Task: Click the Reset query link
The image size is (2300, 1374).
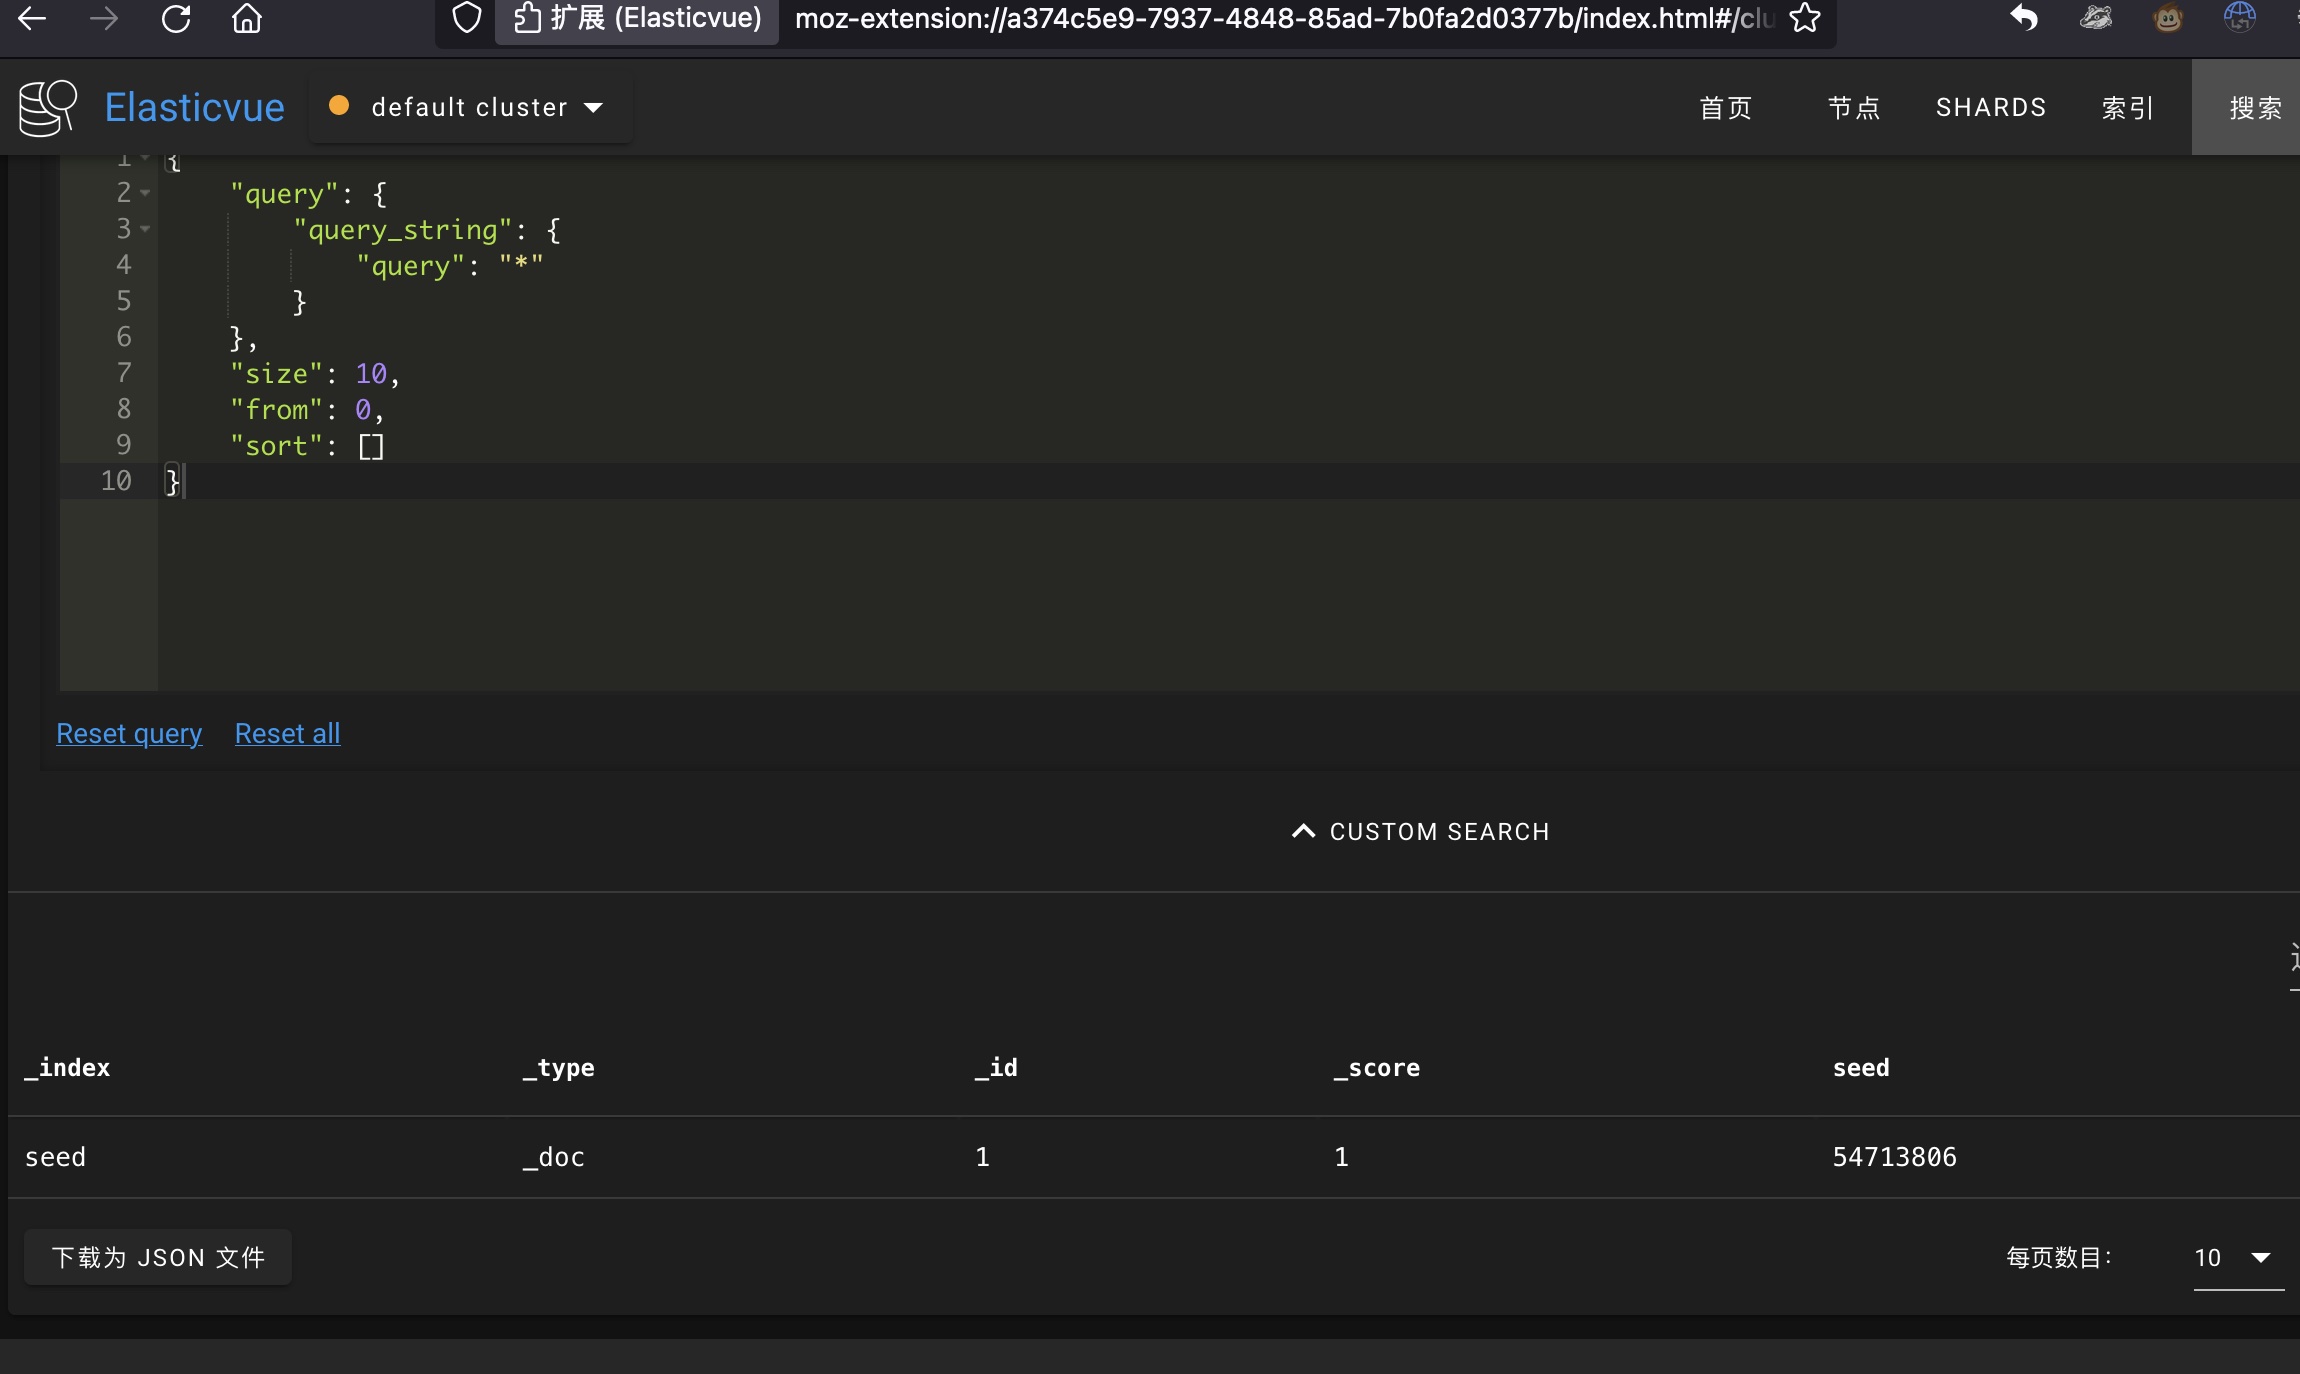Action: pyautogui.click(x=129, y=733)
